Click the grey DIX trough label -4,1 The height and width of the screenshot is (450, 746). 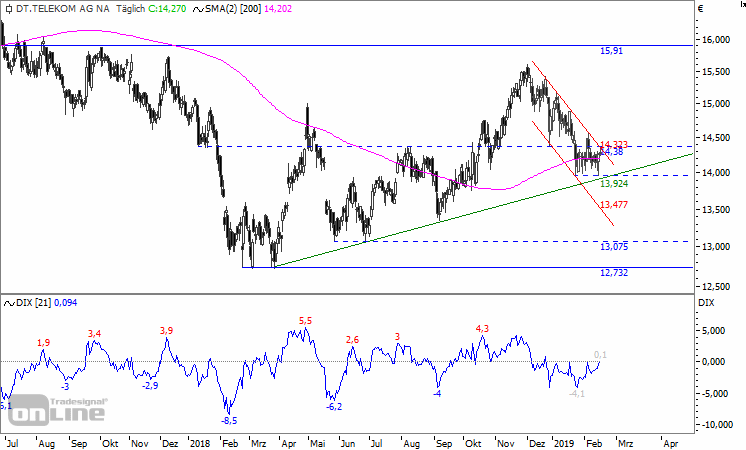(x=577, y=394)
